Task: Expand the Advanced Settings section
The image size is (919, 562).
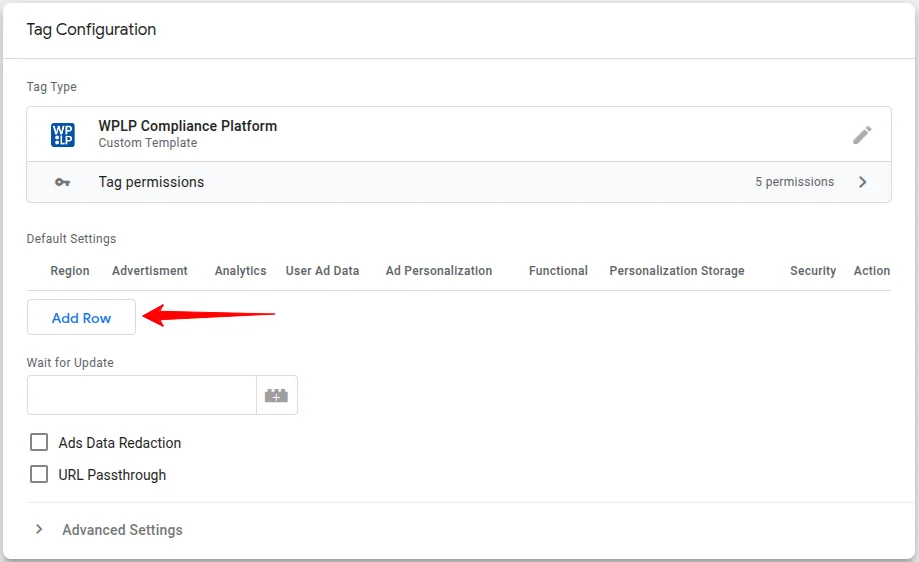Action: tap(39, 529)
